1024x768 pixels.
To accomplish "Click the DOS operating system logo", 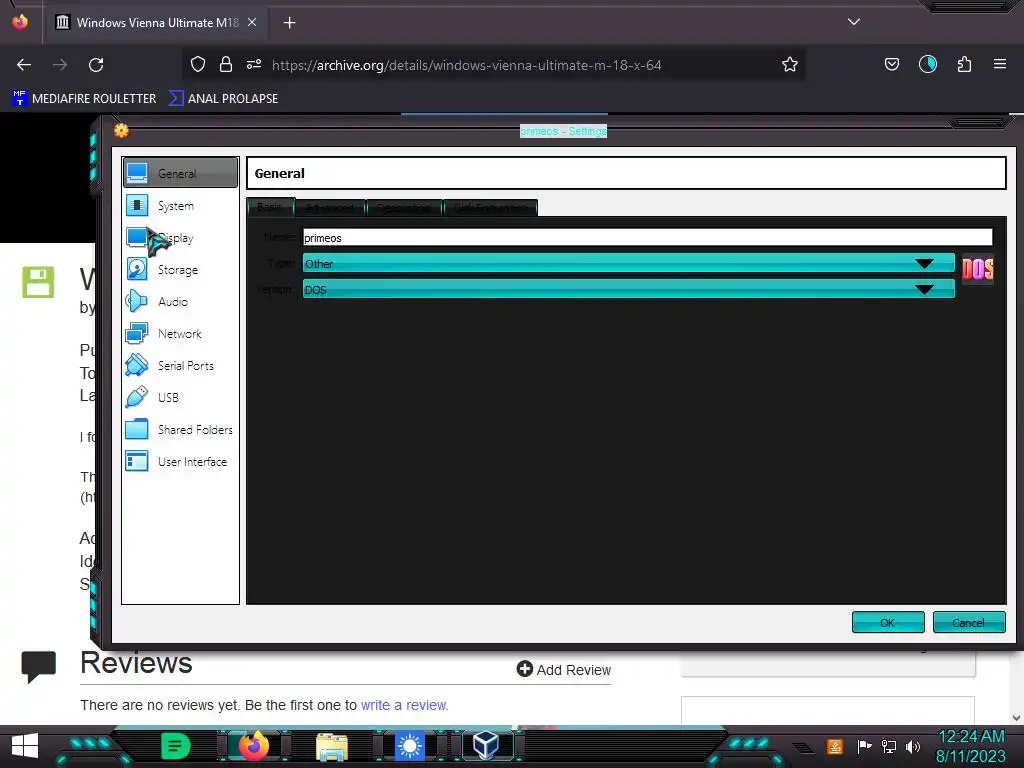I will (x=978, y=269).
